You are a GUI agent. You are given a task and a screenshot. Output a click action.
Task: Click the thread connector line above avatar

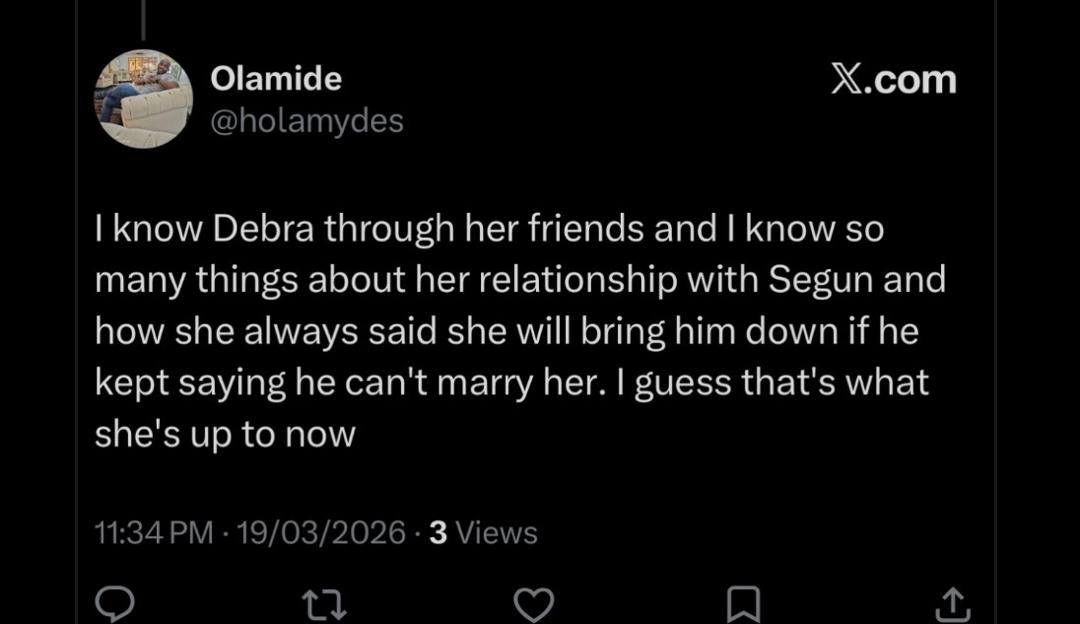(x=143, y=20)
